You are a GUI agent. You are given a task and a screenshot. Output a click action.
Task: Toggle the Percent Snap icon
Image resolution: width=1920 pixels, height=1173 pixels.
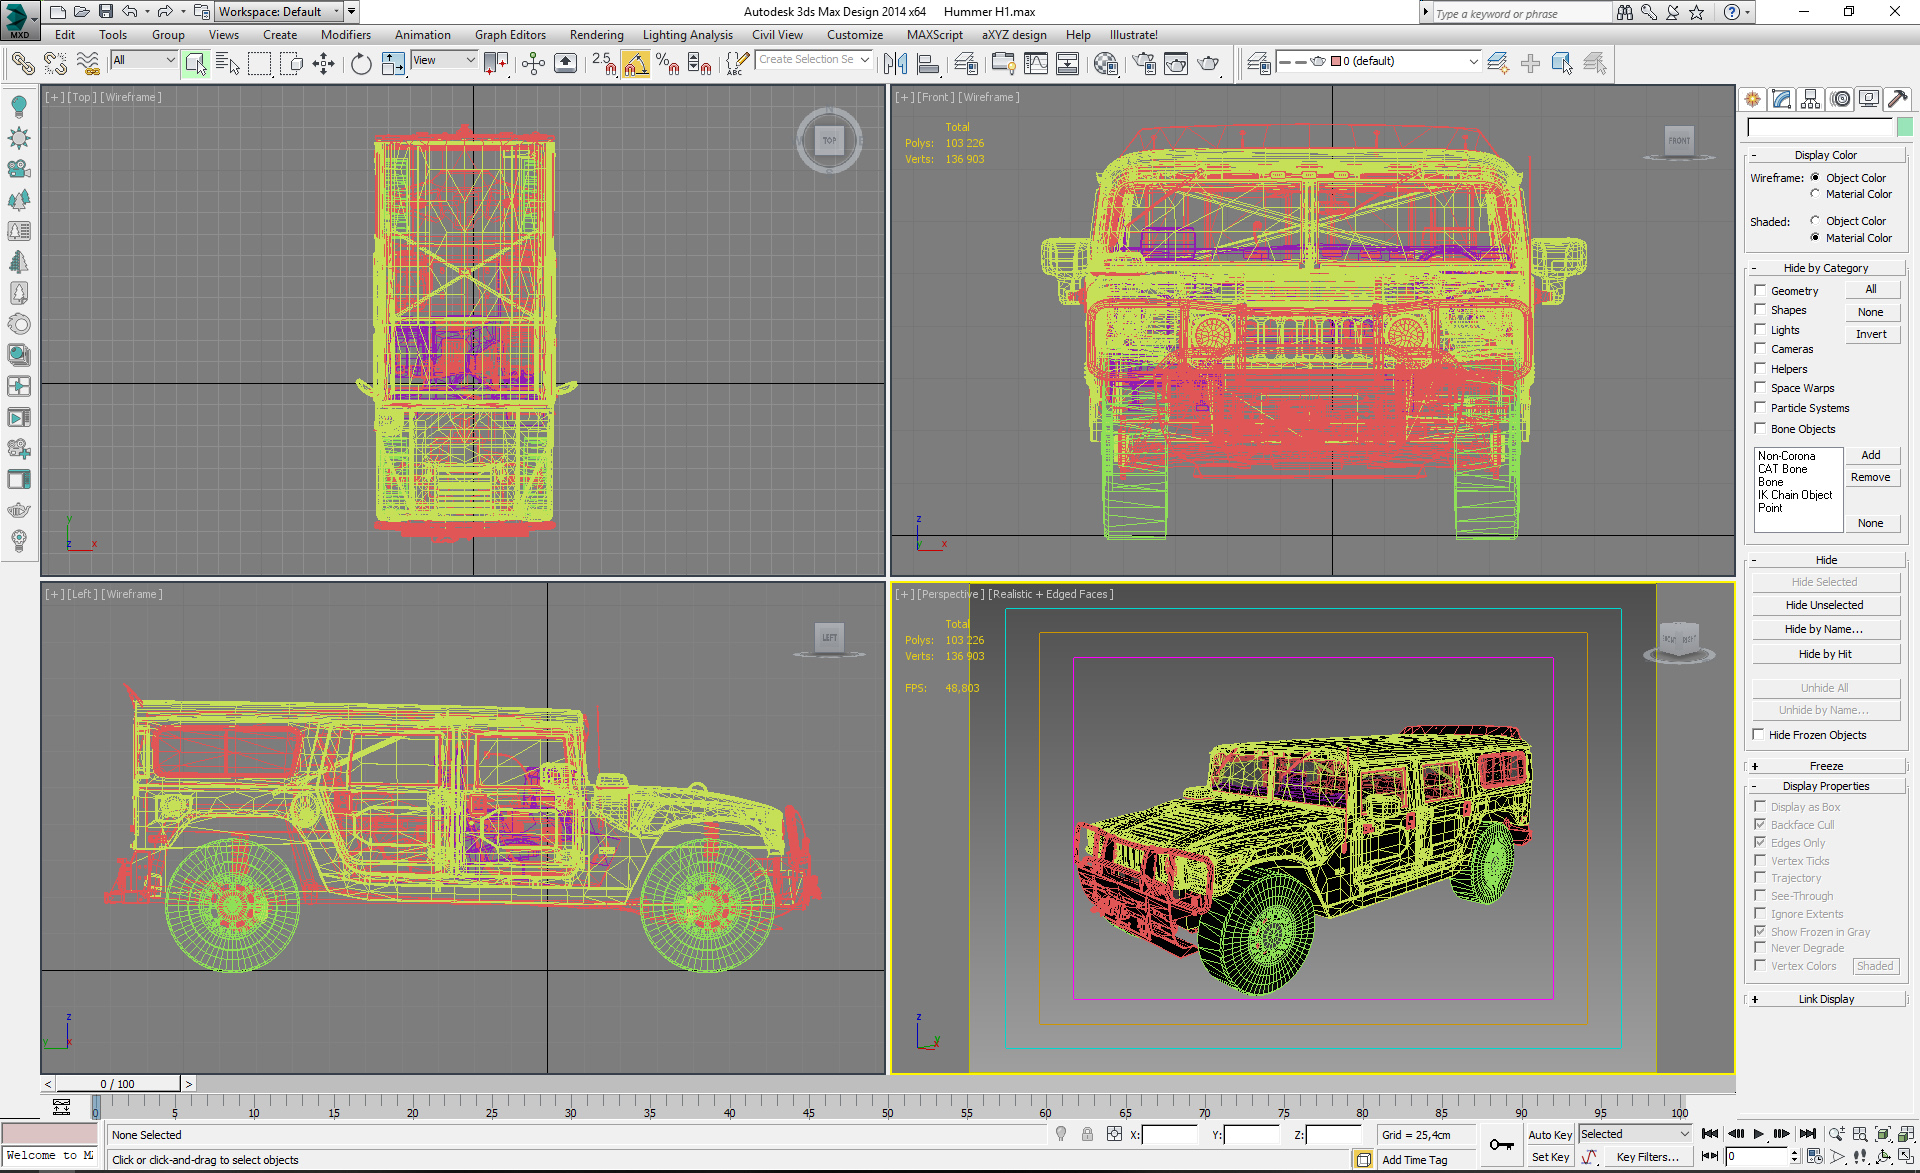pos(668,64)
